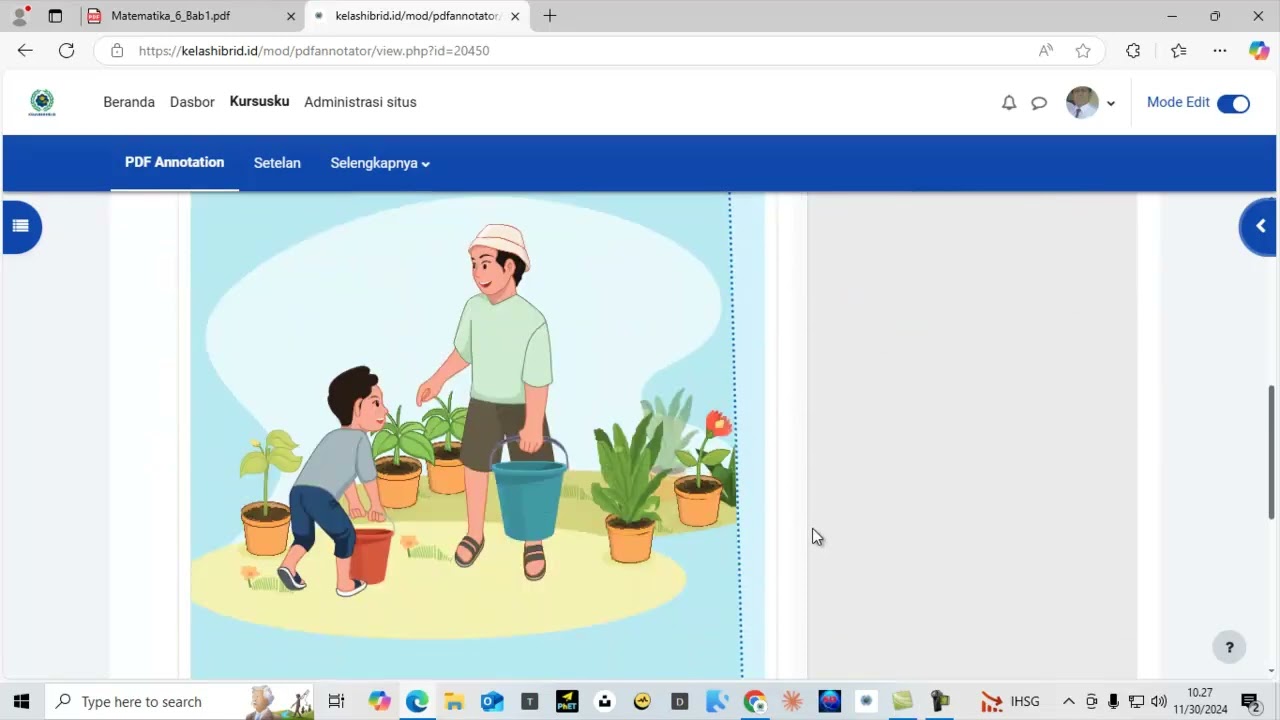This screenshot has width=1280, height=720.
Task: Open Task View on the taskbar
Action: 337,701
